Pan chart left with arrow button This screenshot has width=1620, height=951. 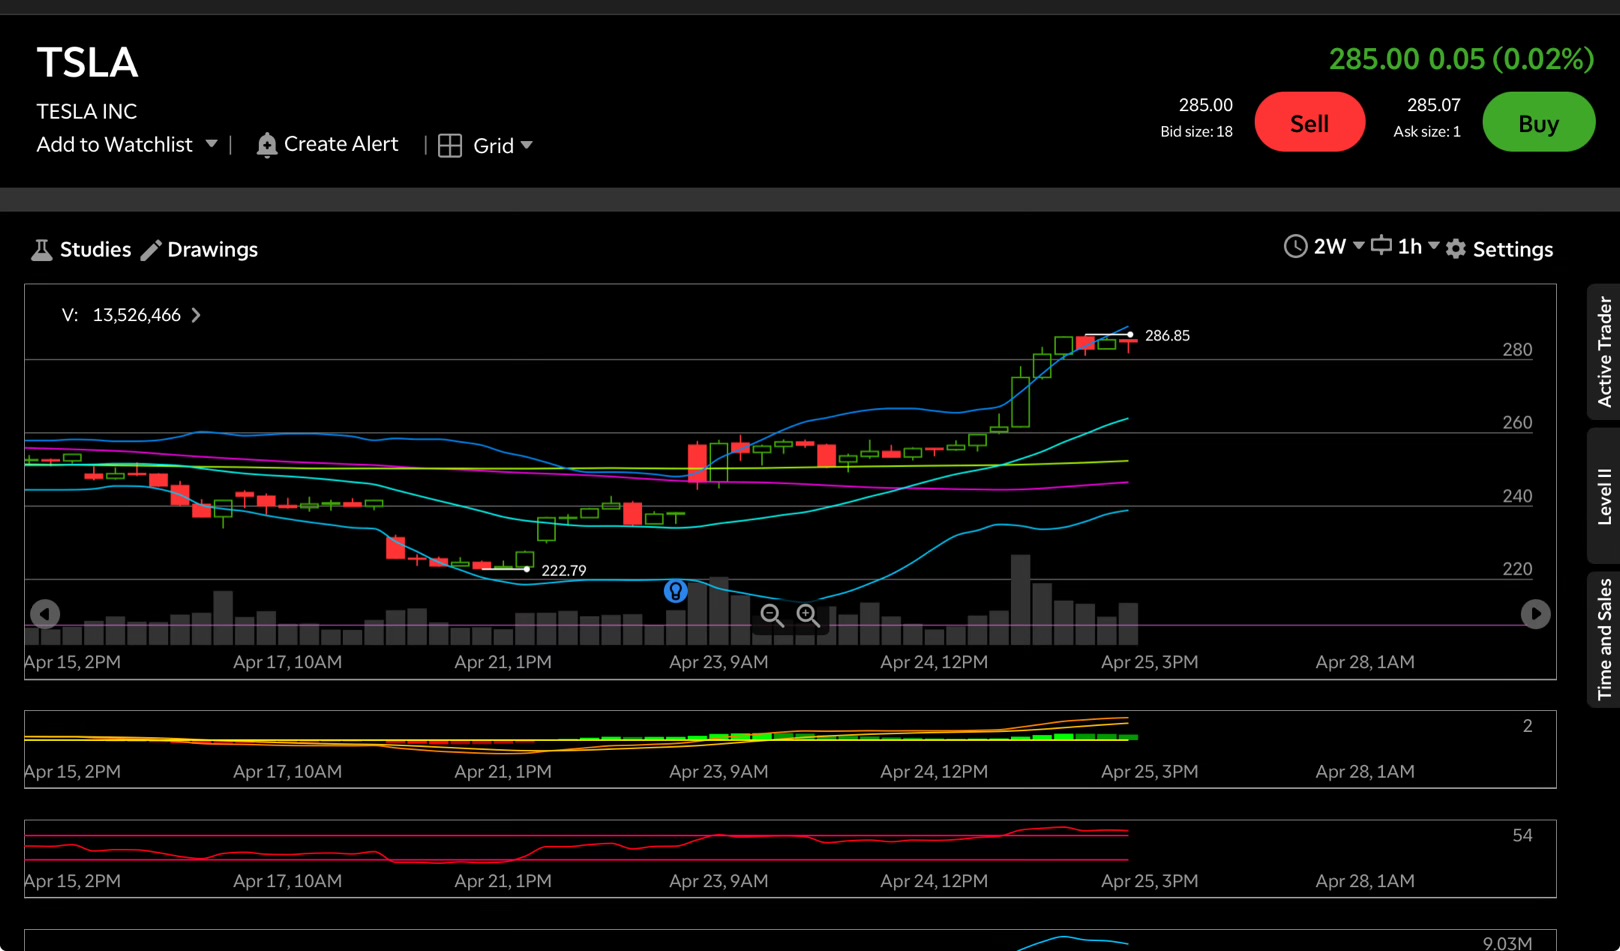45,614
